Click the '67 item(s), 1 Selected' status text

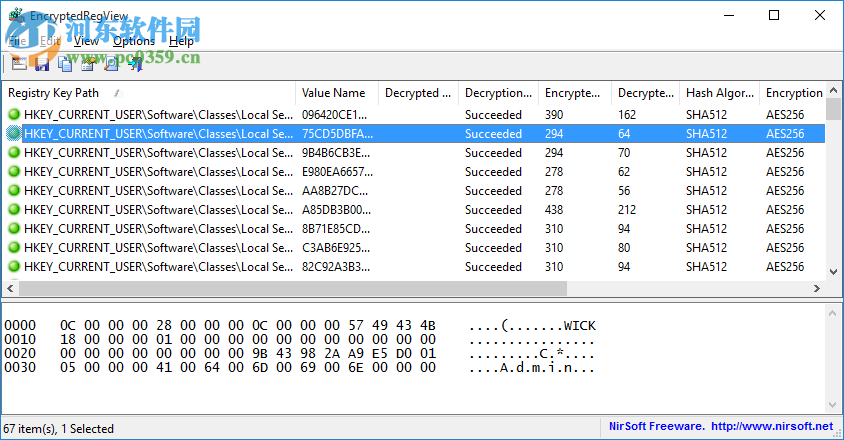tap(59, 429)
